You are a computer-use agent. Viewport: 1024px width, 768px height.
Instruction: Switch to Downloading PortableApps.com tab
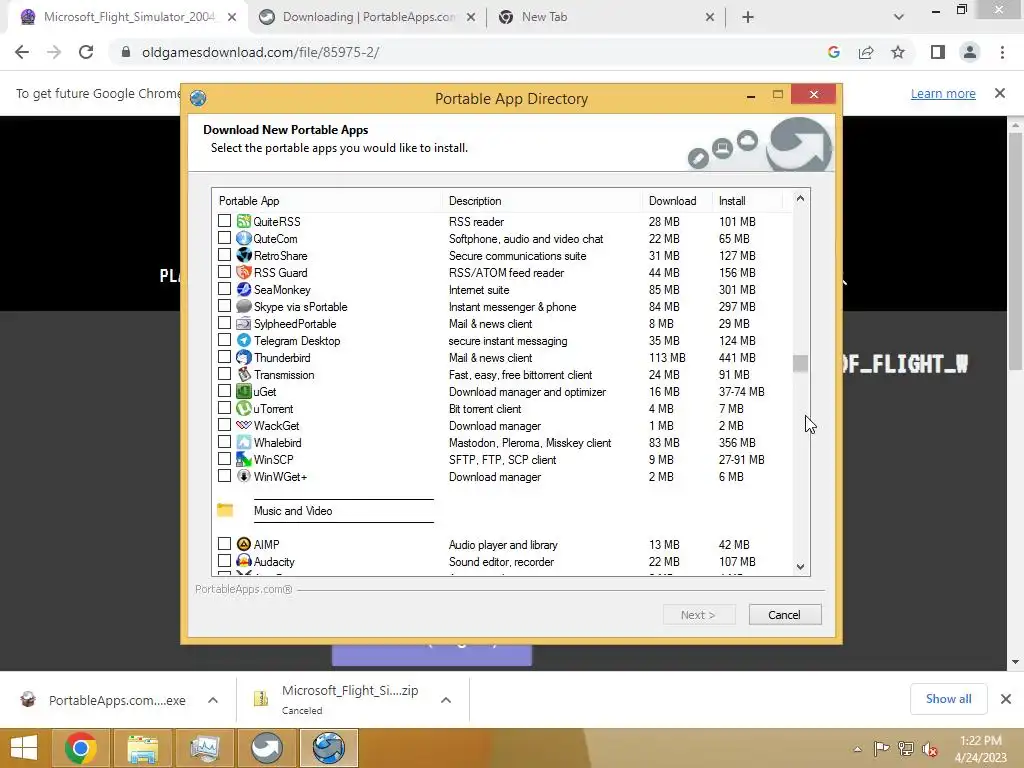pyautogui.click(x=367, y=17)
